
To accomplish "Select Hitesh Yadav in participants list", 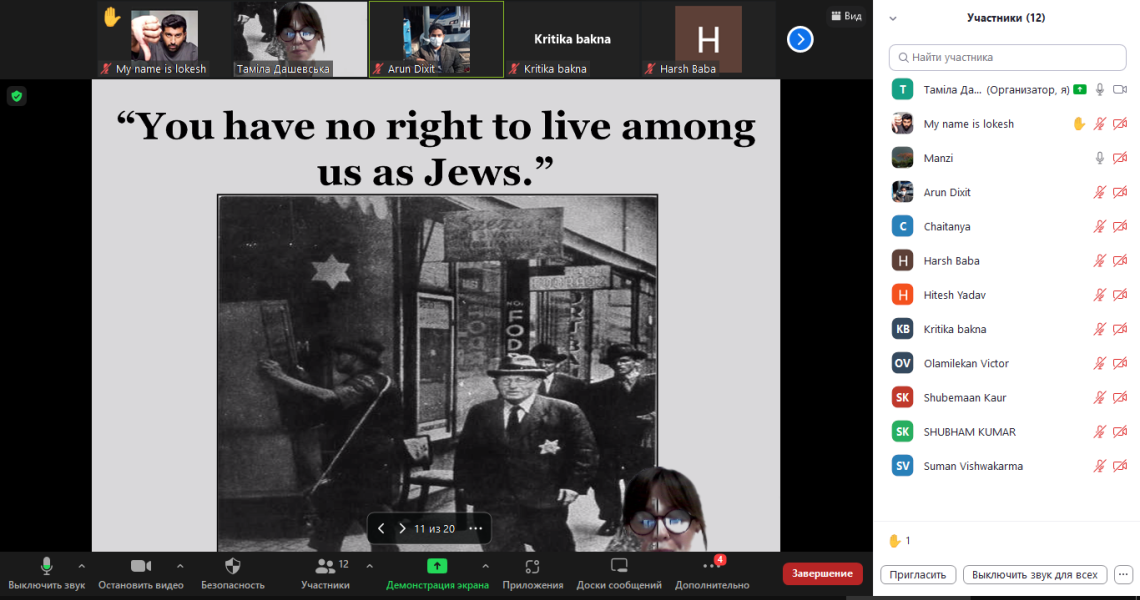I will click(x=1007, y=295).
